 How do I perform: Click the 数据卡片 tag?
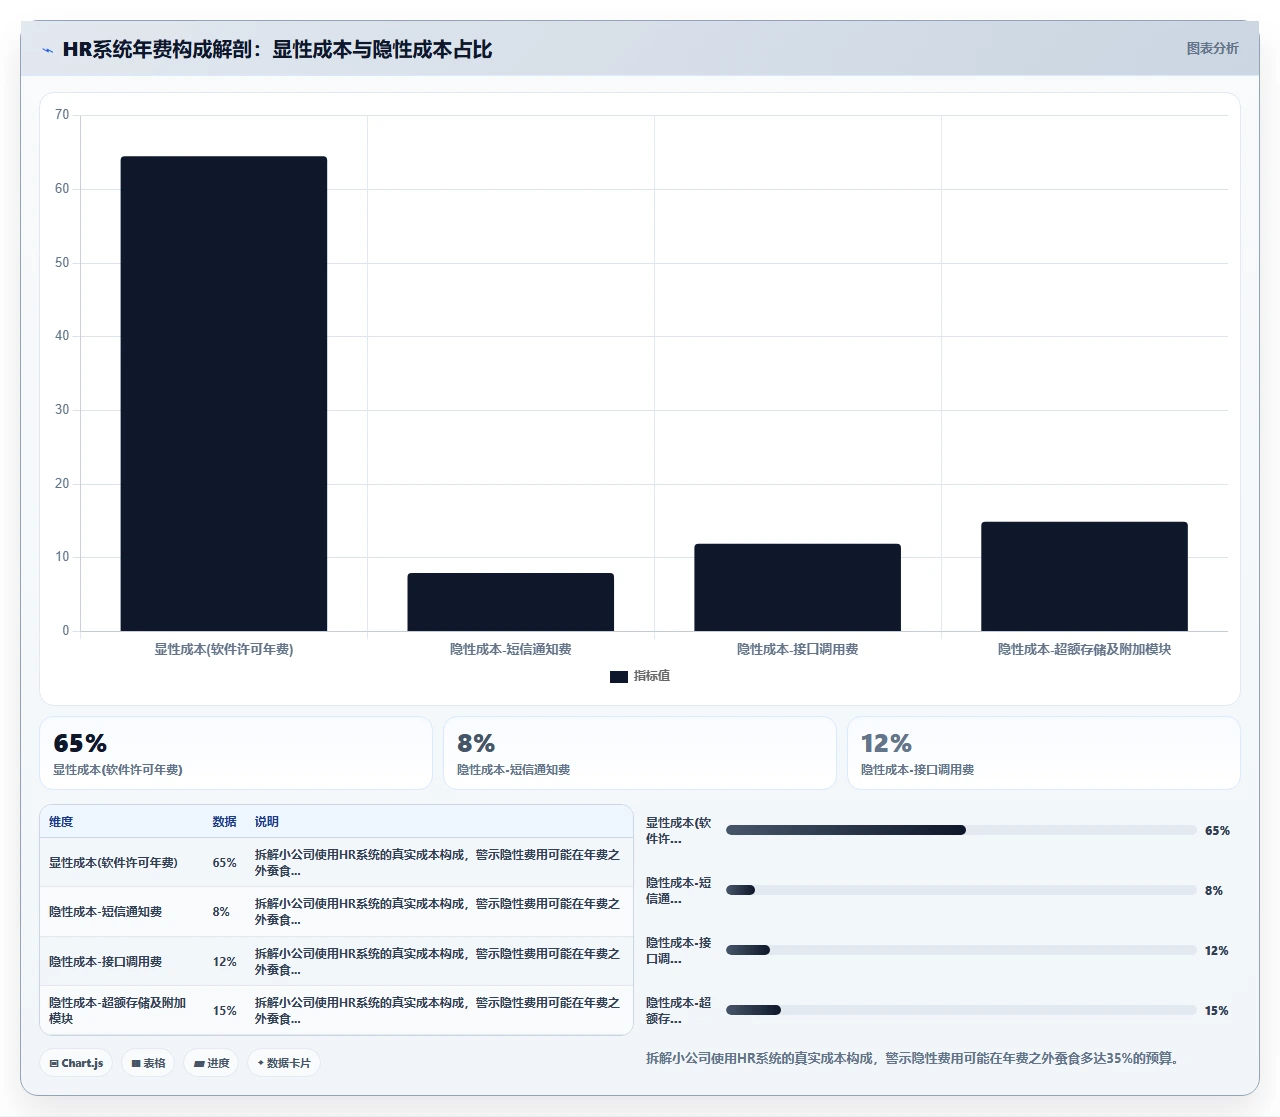284,1063
